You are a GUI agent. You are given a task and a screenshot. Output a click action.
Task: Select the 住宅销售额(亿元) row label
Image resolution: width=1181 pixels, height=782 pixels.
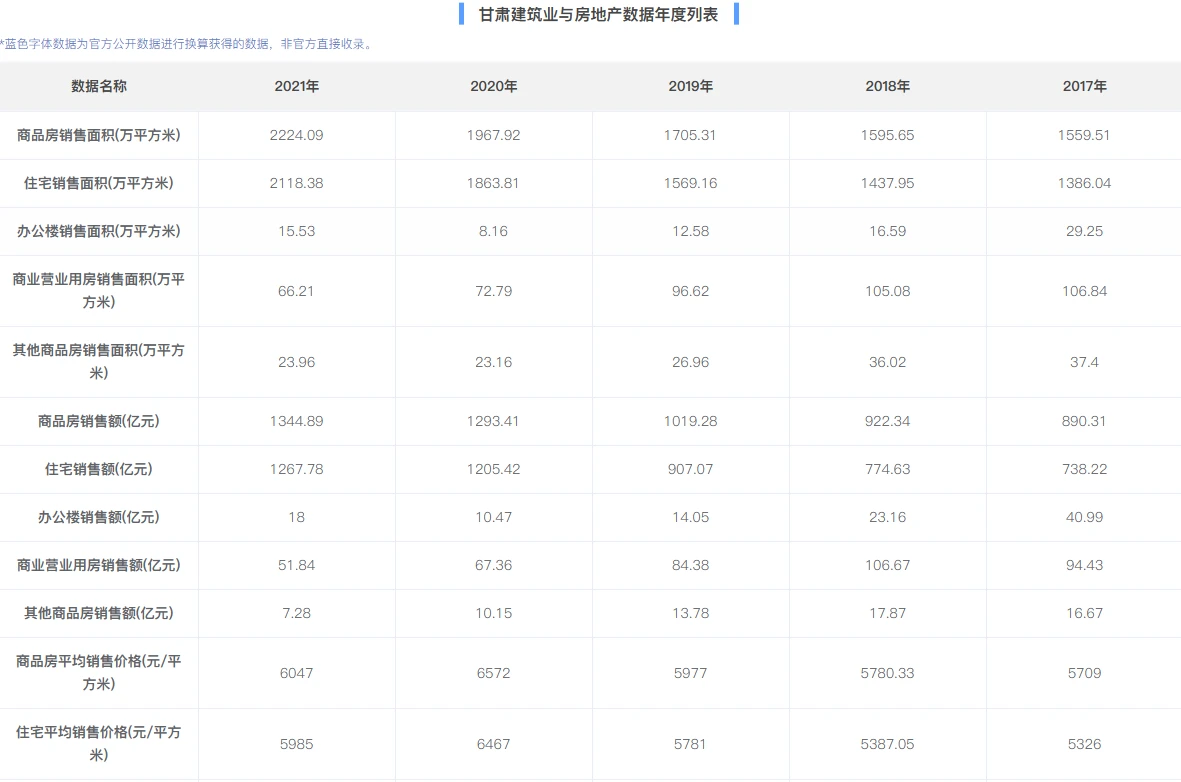[x=99, y=469]
